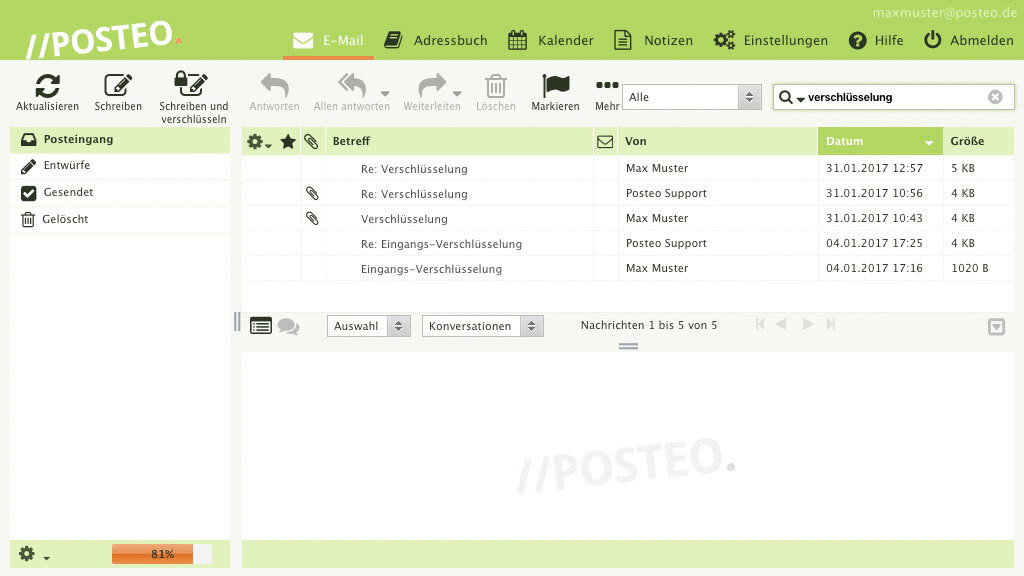Image resolution: width=1024 pixels, height=576 pixels.
Task: Open the Konversationen dropdown
Action: pos(483,326)
